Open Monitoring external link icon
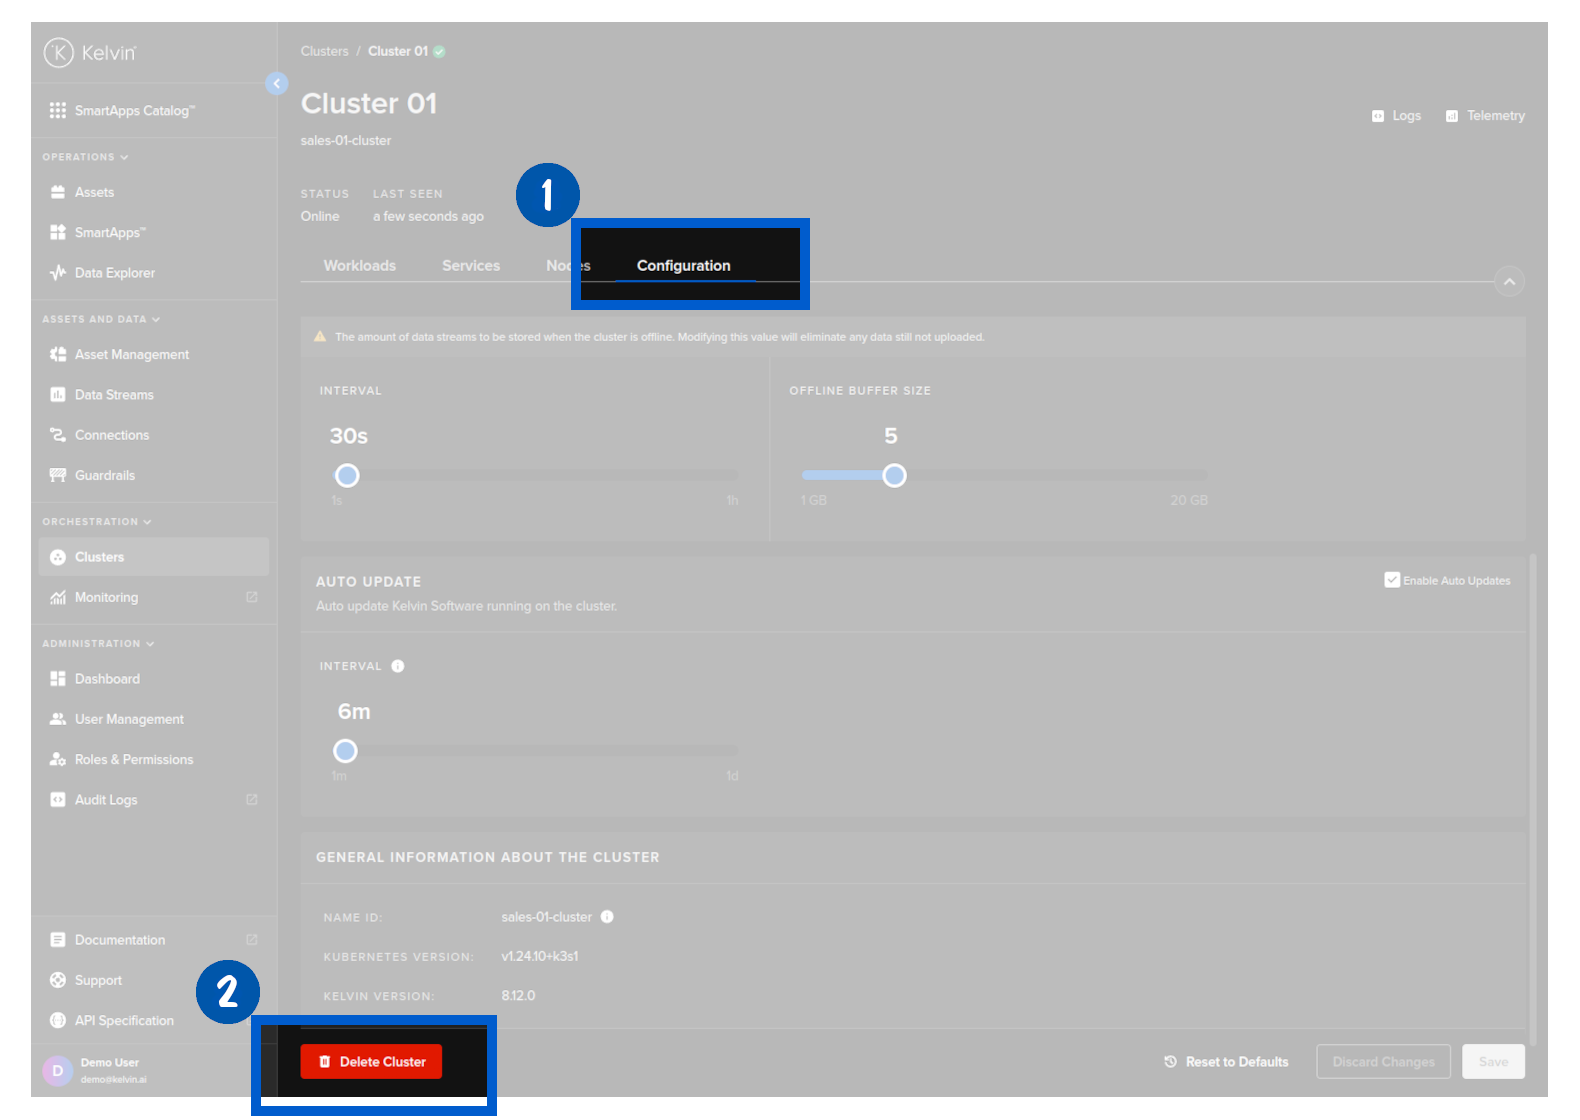This screenshot has height=1120, width=1580. (x=252, y=597)
